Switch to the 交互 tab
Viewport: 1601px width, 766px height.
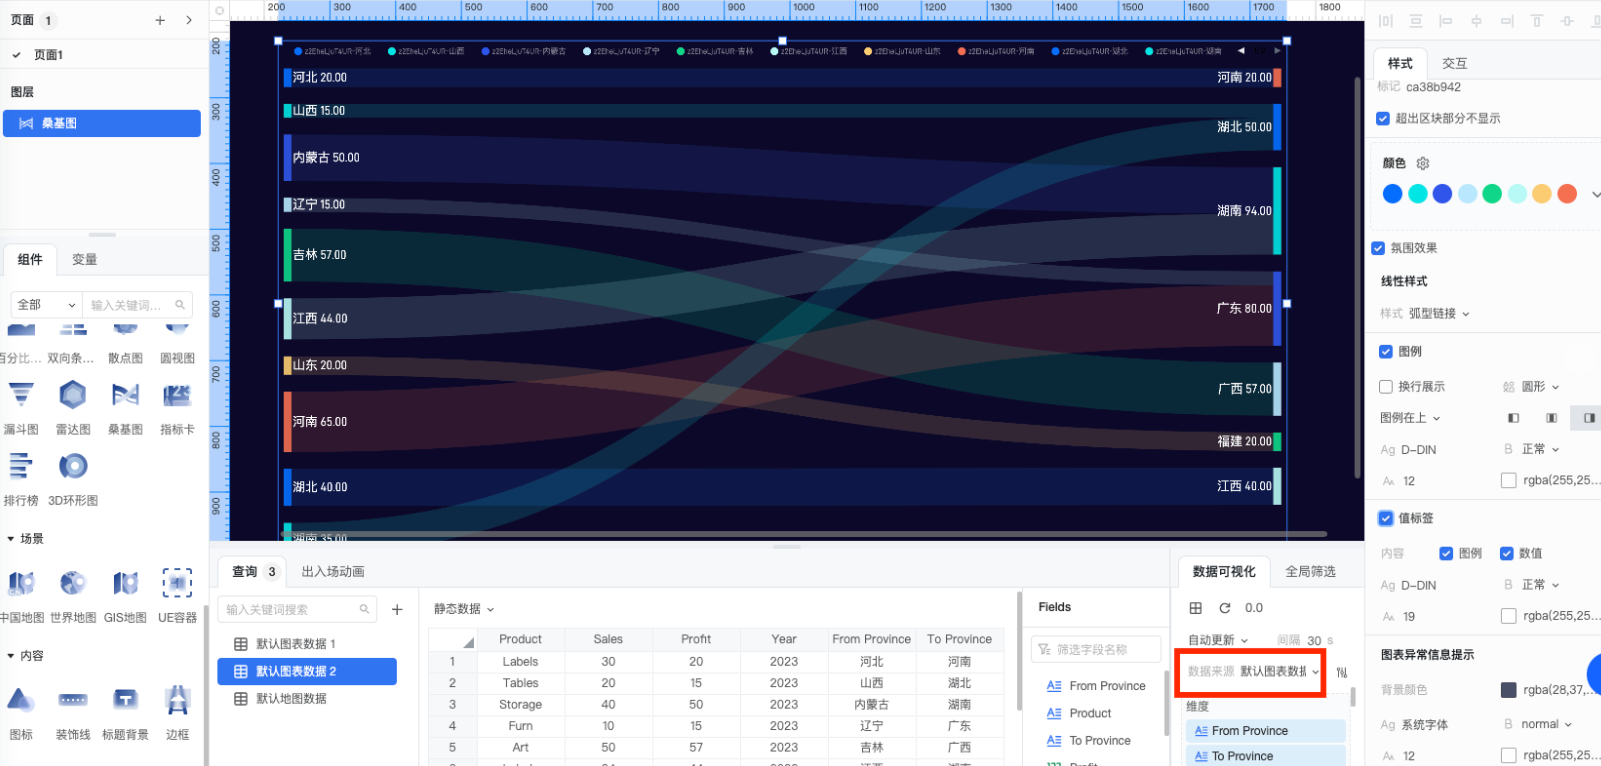(x=1455, y=63)
